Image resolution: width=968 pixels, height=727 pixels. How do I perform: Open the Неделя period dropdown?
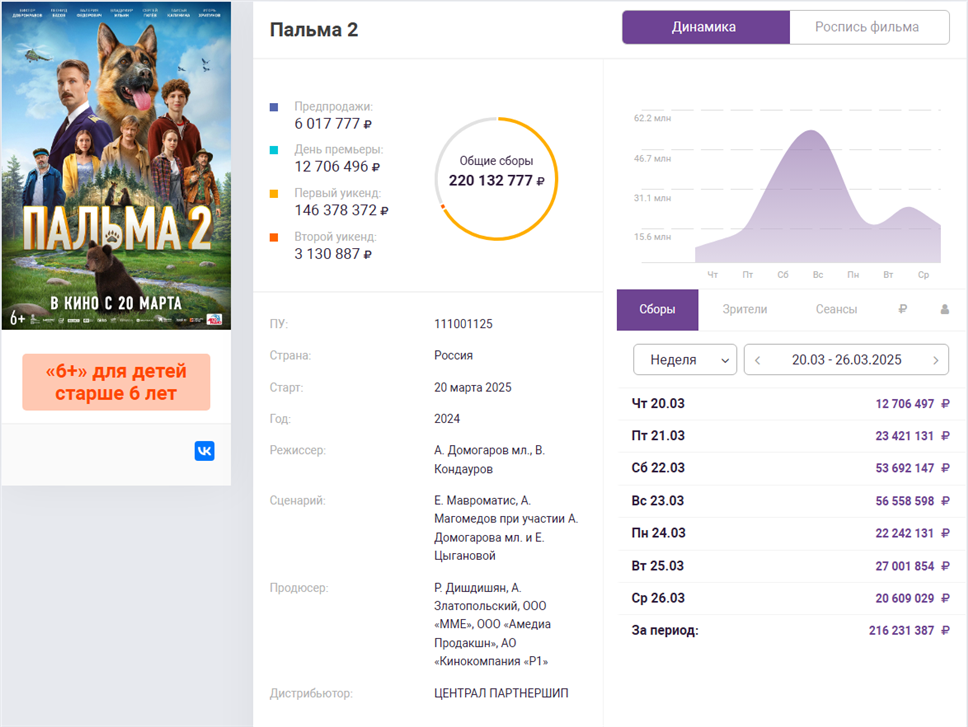point(685,360)
